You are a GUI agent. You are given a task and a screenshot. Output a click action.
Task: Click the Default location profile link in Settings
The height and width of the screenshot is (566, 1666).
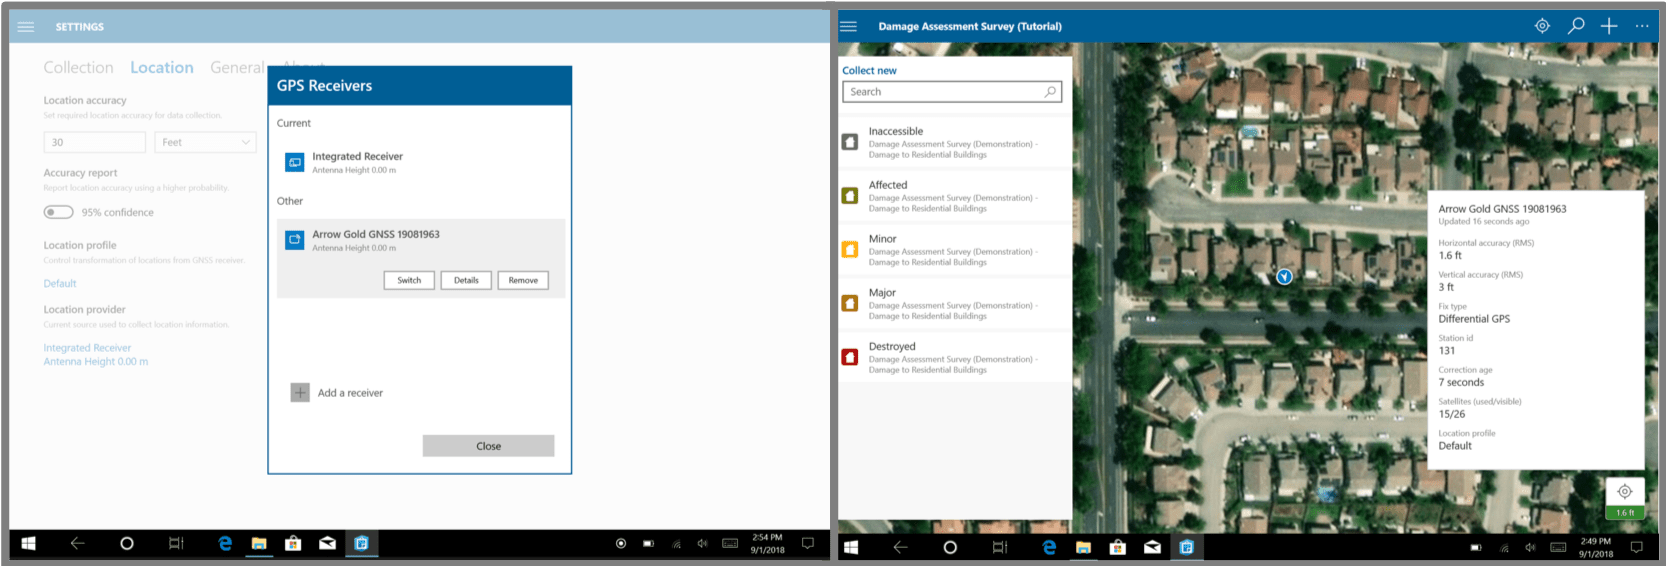tap(60, 284)
